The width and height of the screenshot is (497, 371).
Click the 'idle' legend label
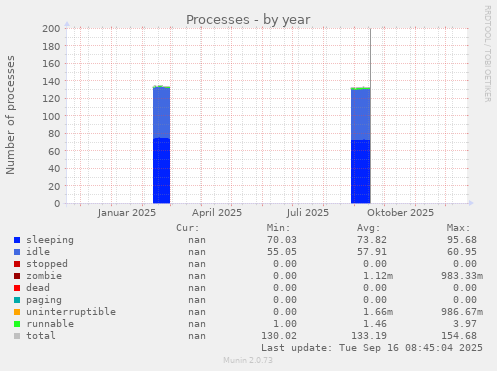(x=38, y=252)
